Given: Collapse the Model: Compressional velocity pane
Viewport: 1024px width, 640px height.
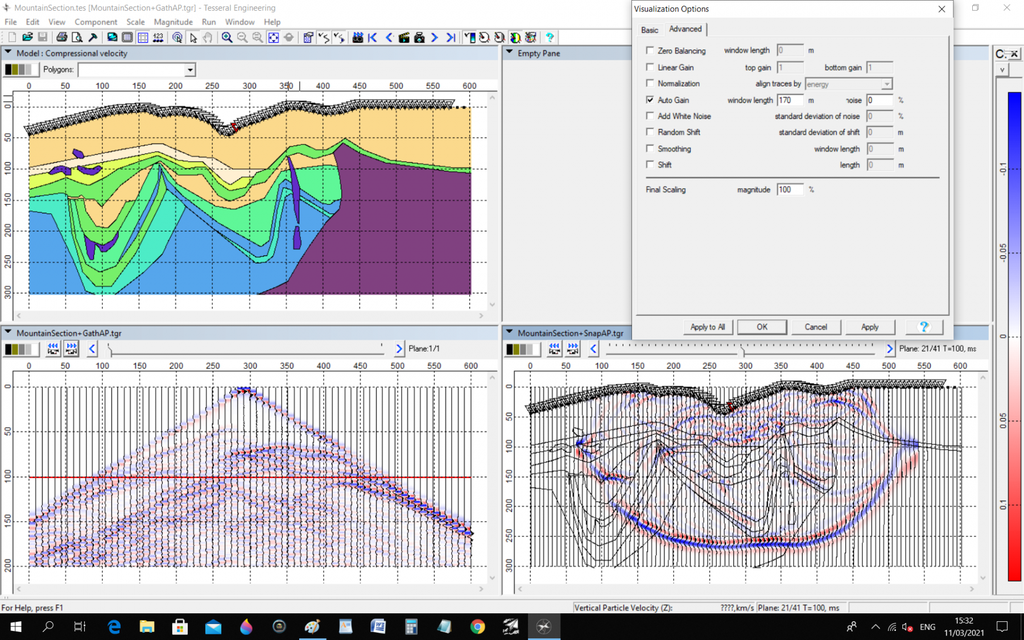Looking at the screenshot, I should coord(9,53).
